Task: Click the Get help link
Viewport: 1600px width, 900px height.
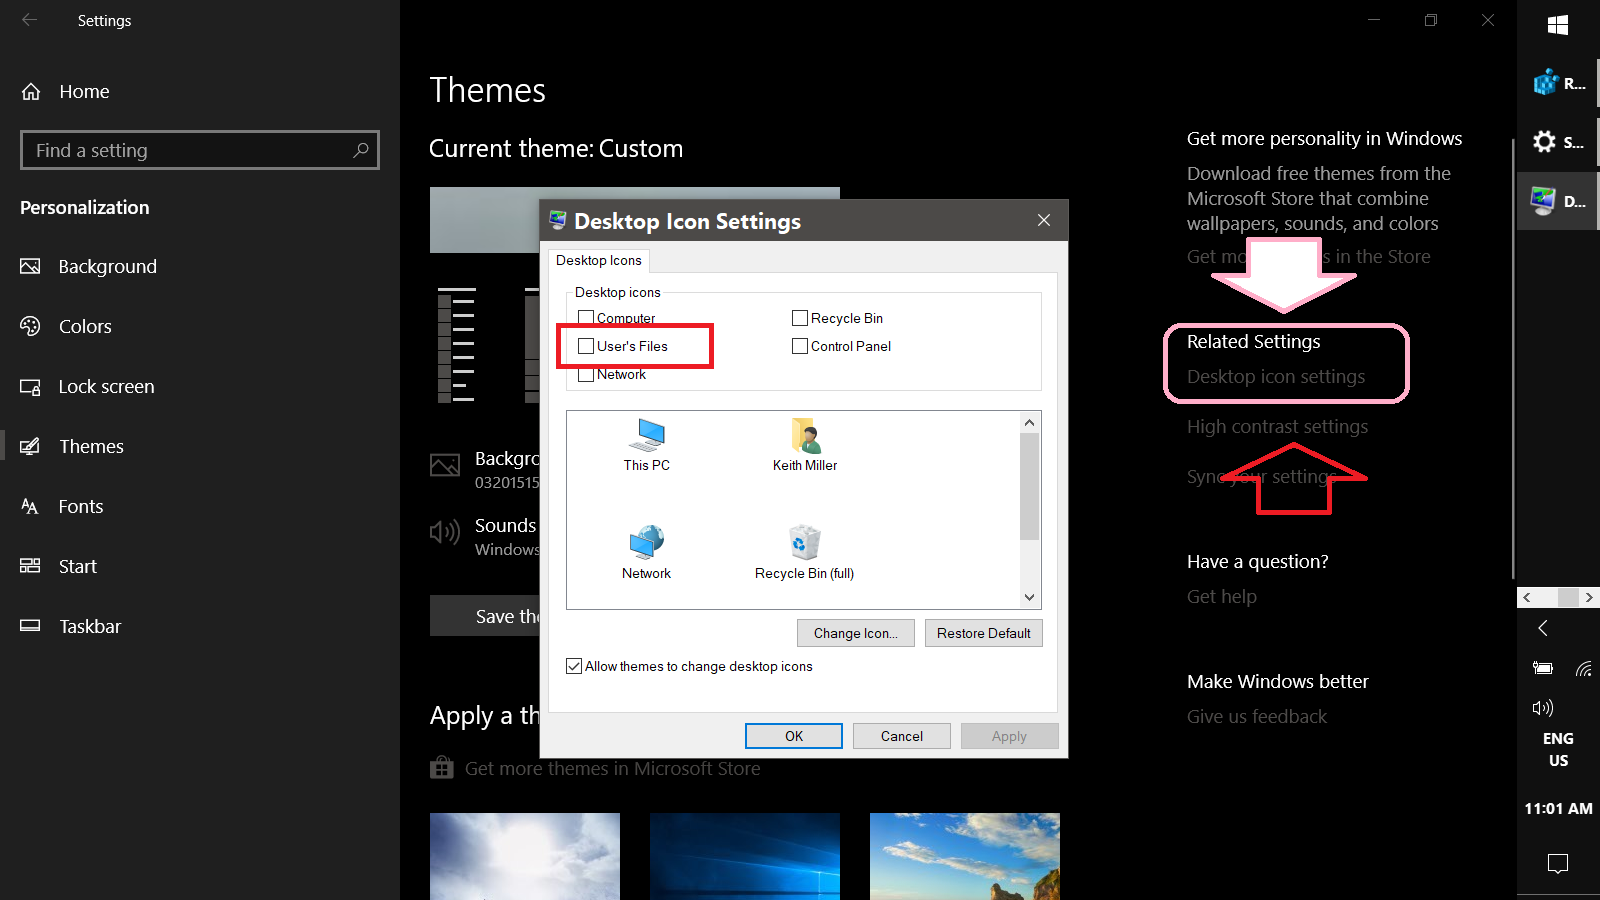Action: click(1222, 597)
